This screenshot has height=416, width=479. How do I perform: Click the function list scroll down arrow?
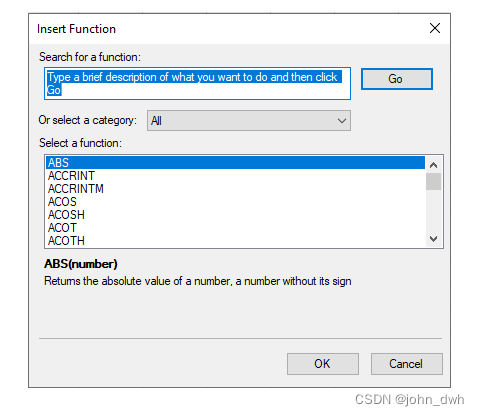tap(433, 239)
